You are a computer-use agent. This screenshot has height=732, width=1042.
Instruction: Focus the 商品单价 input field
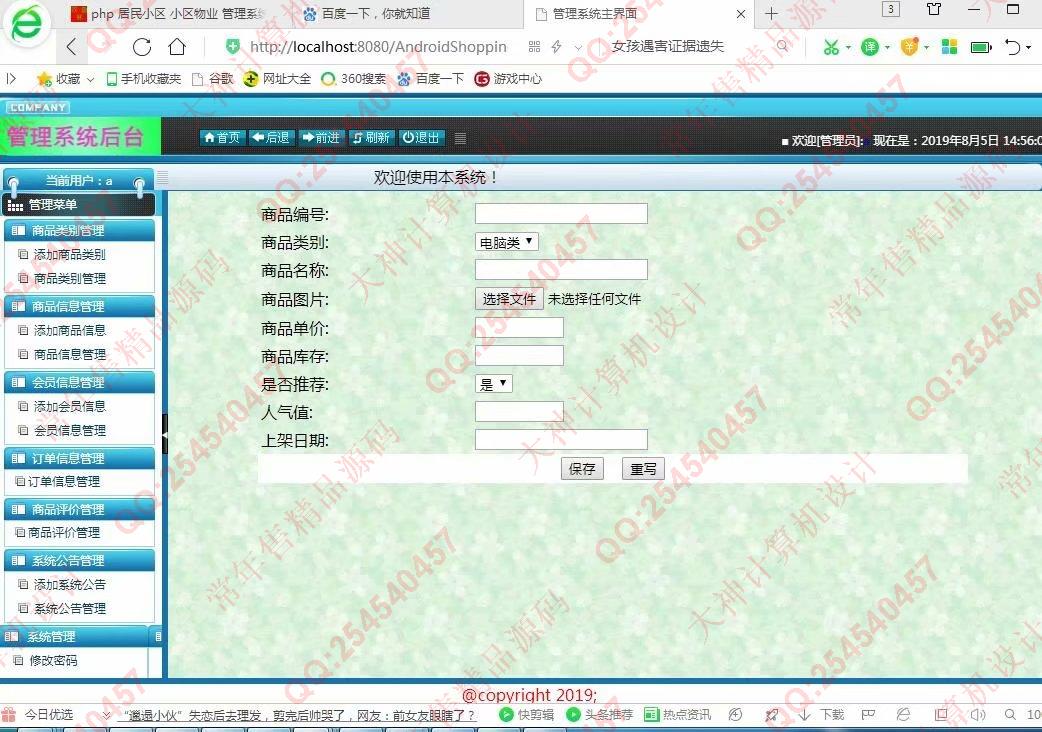pyautogui.click(x=519, y=327)
